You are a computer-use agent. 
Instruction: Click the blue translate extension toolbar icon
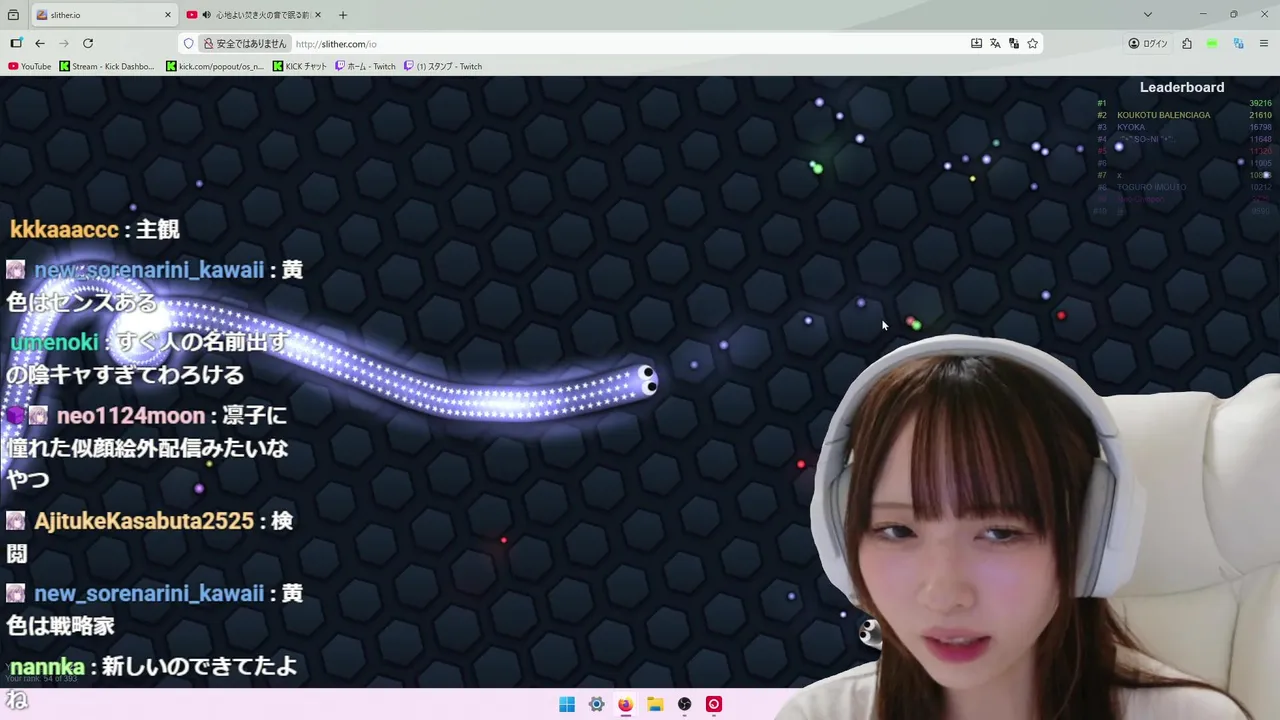coord(1238,44)
